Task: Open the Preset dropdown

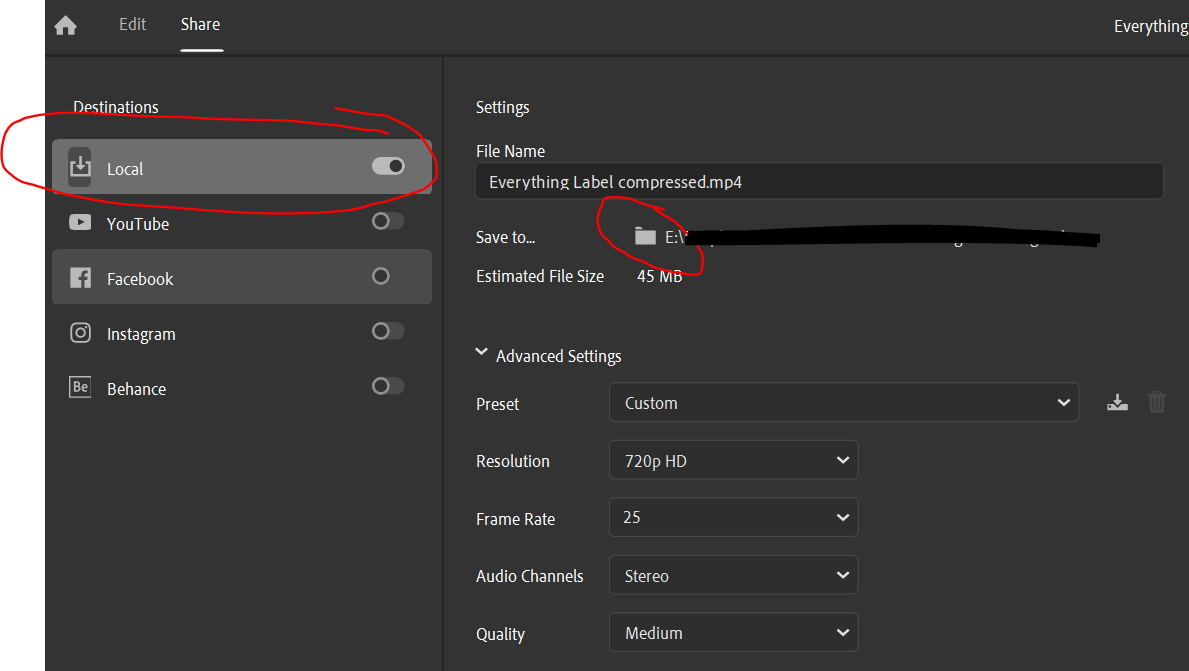Action: 843,403
